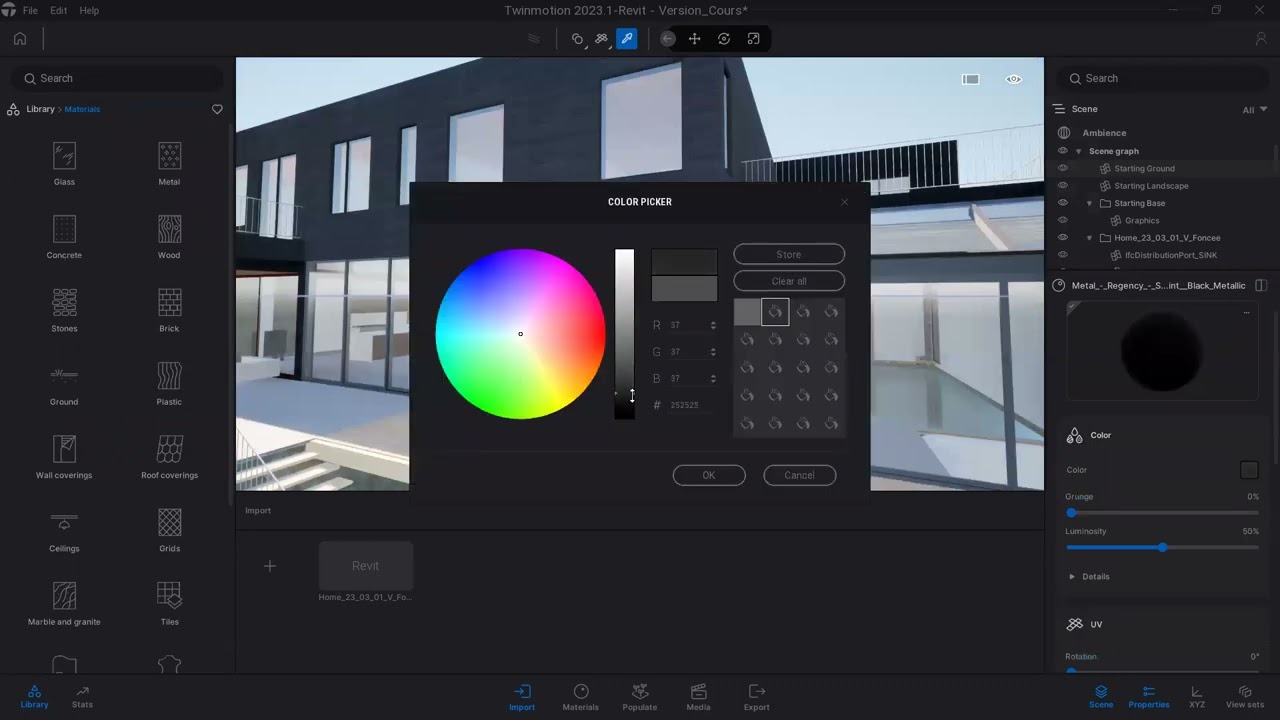Switch to the Export bottom tab
This screenshot has height=720, width=1280.
point(757,697)
